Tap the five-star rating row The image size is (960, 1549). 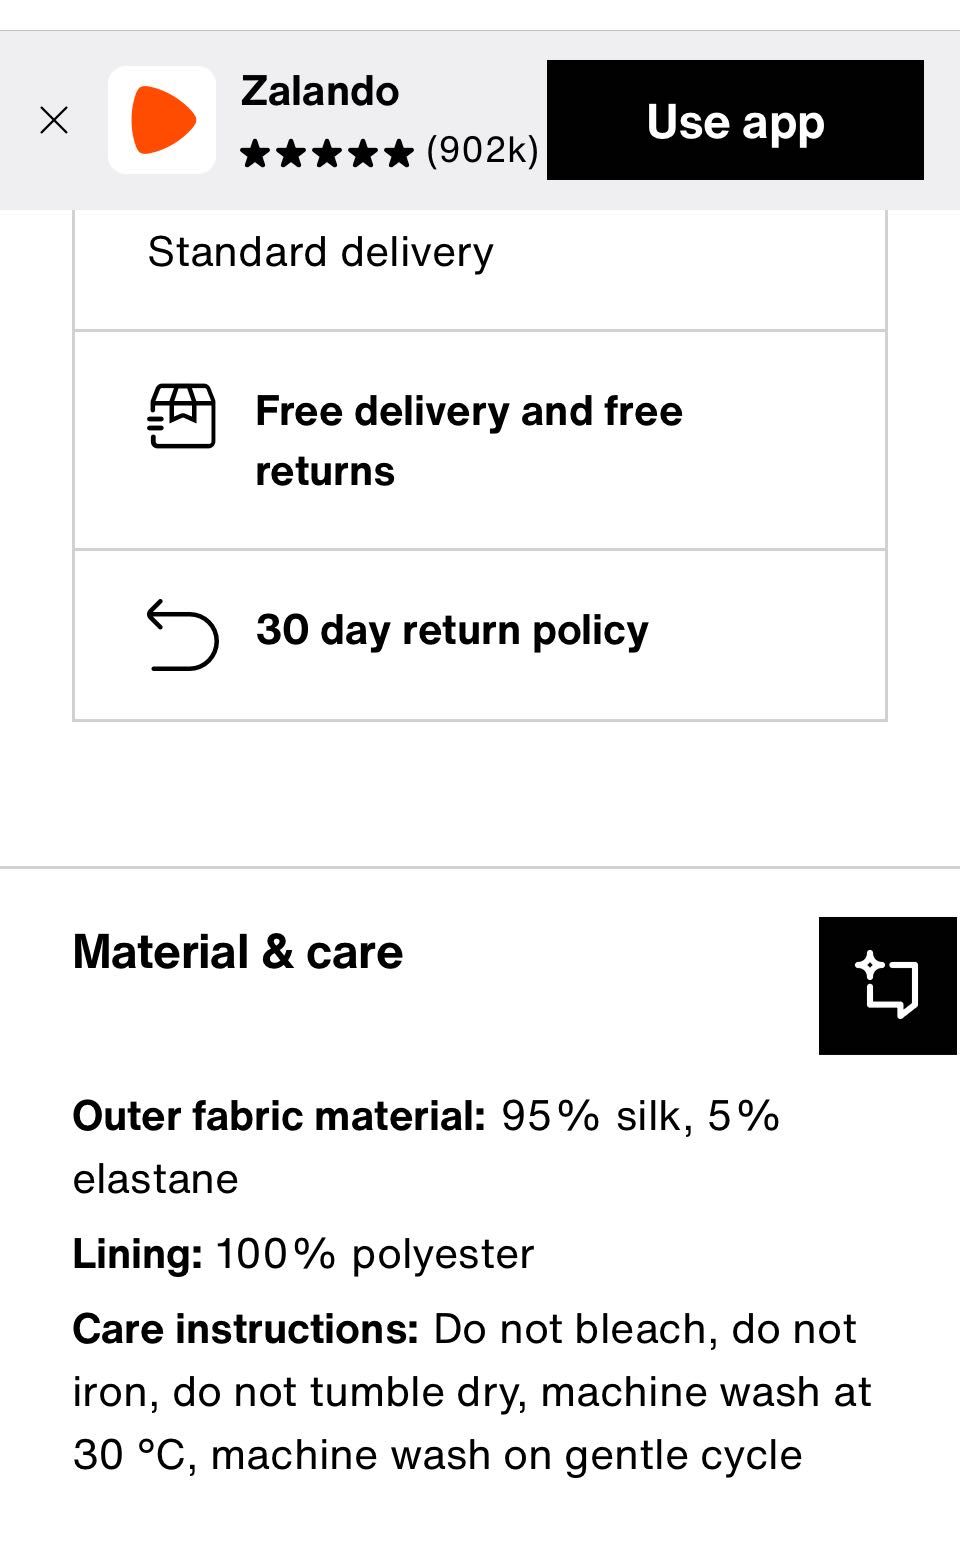[327, 153]
